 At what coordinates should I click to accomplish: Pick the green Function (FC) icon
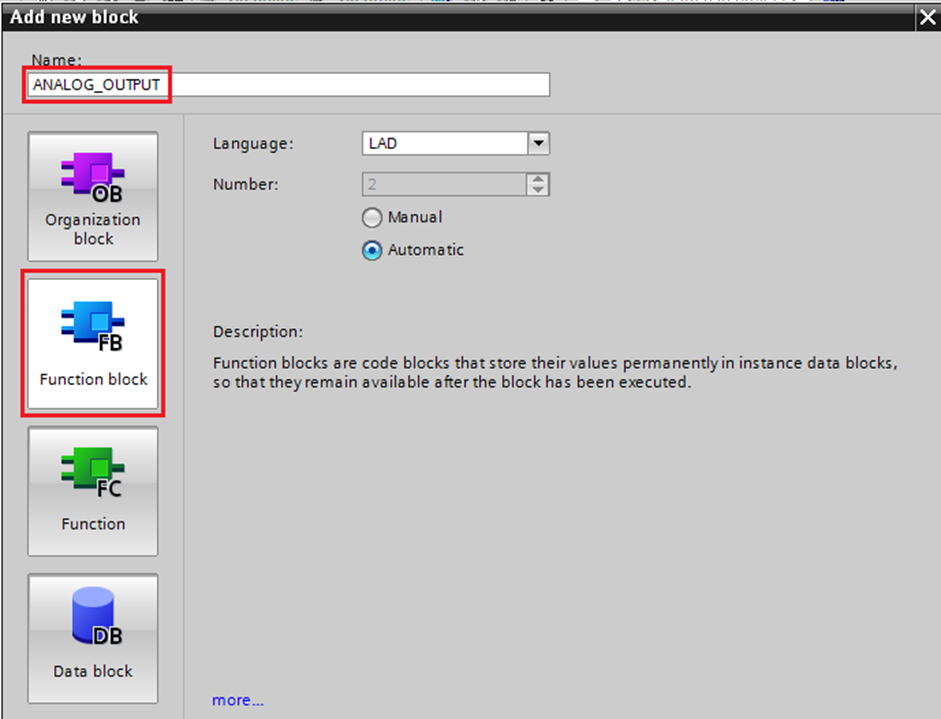(x=92, y=471)
